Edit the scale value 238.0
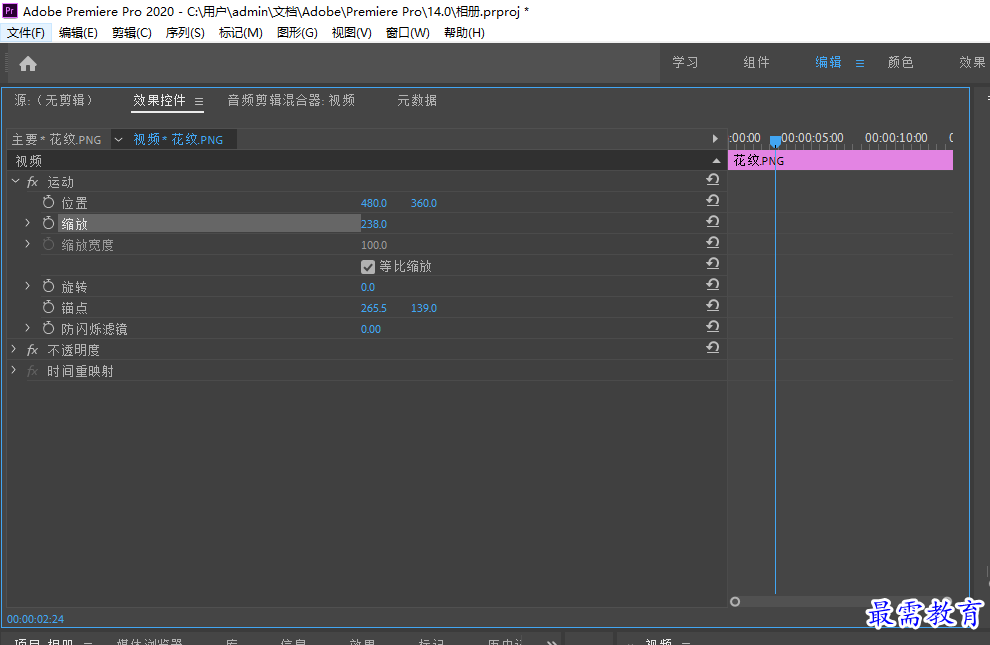990x645 pixels. tap(374, 224)
